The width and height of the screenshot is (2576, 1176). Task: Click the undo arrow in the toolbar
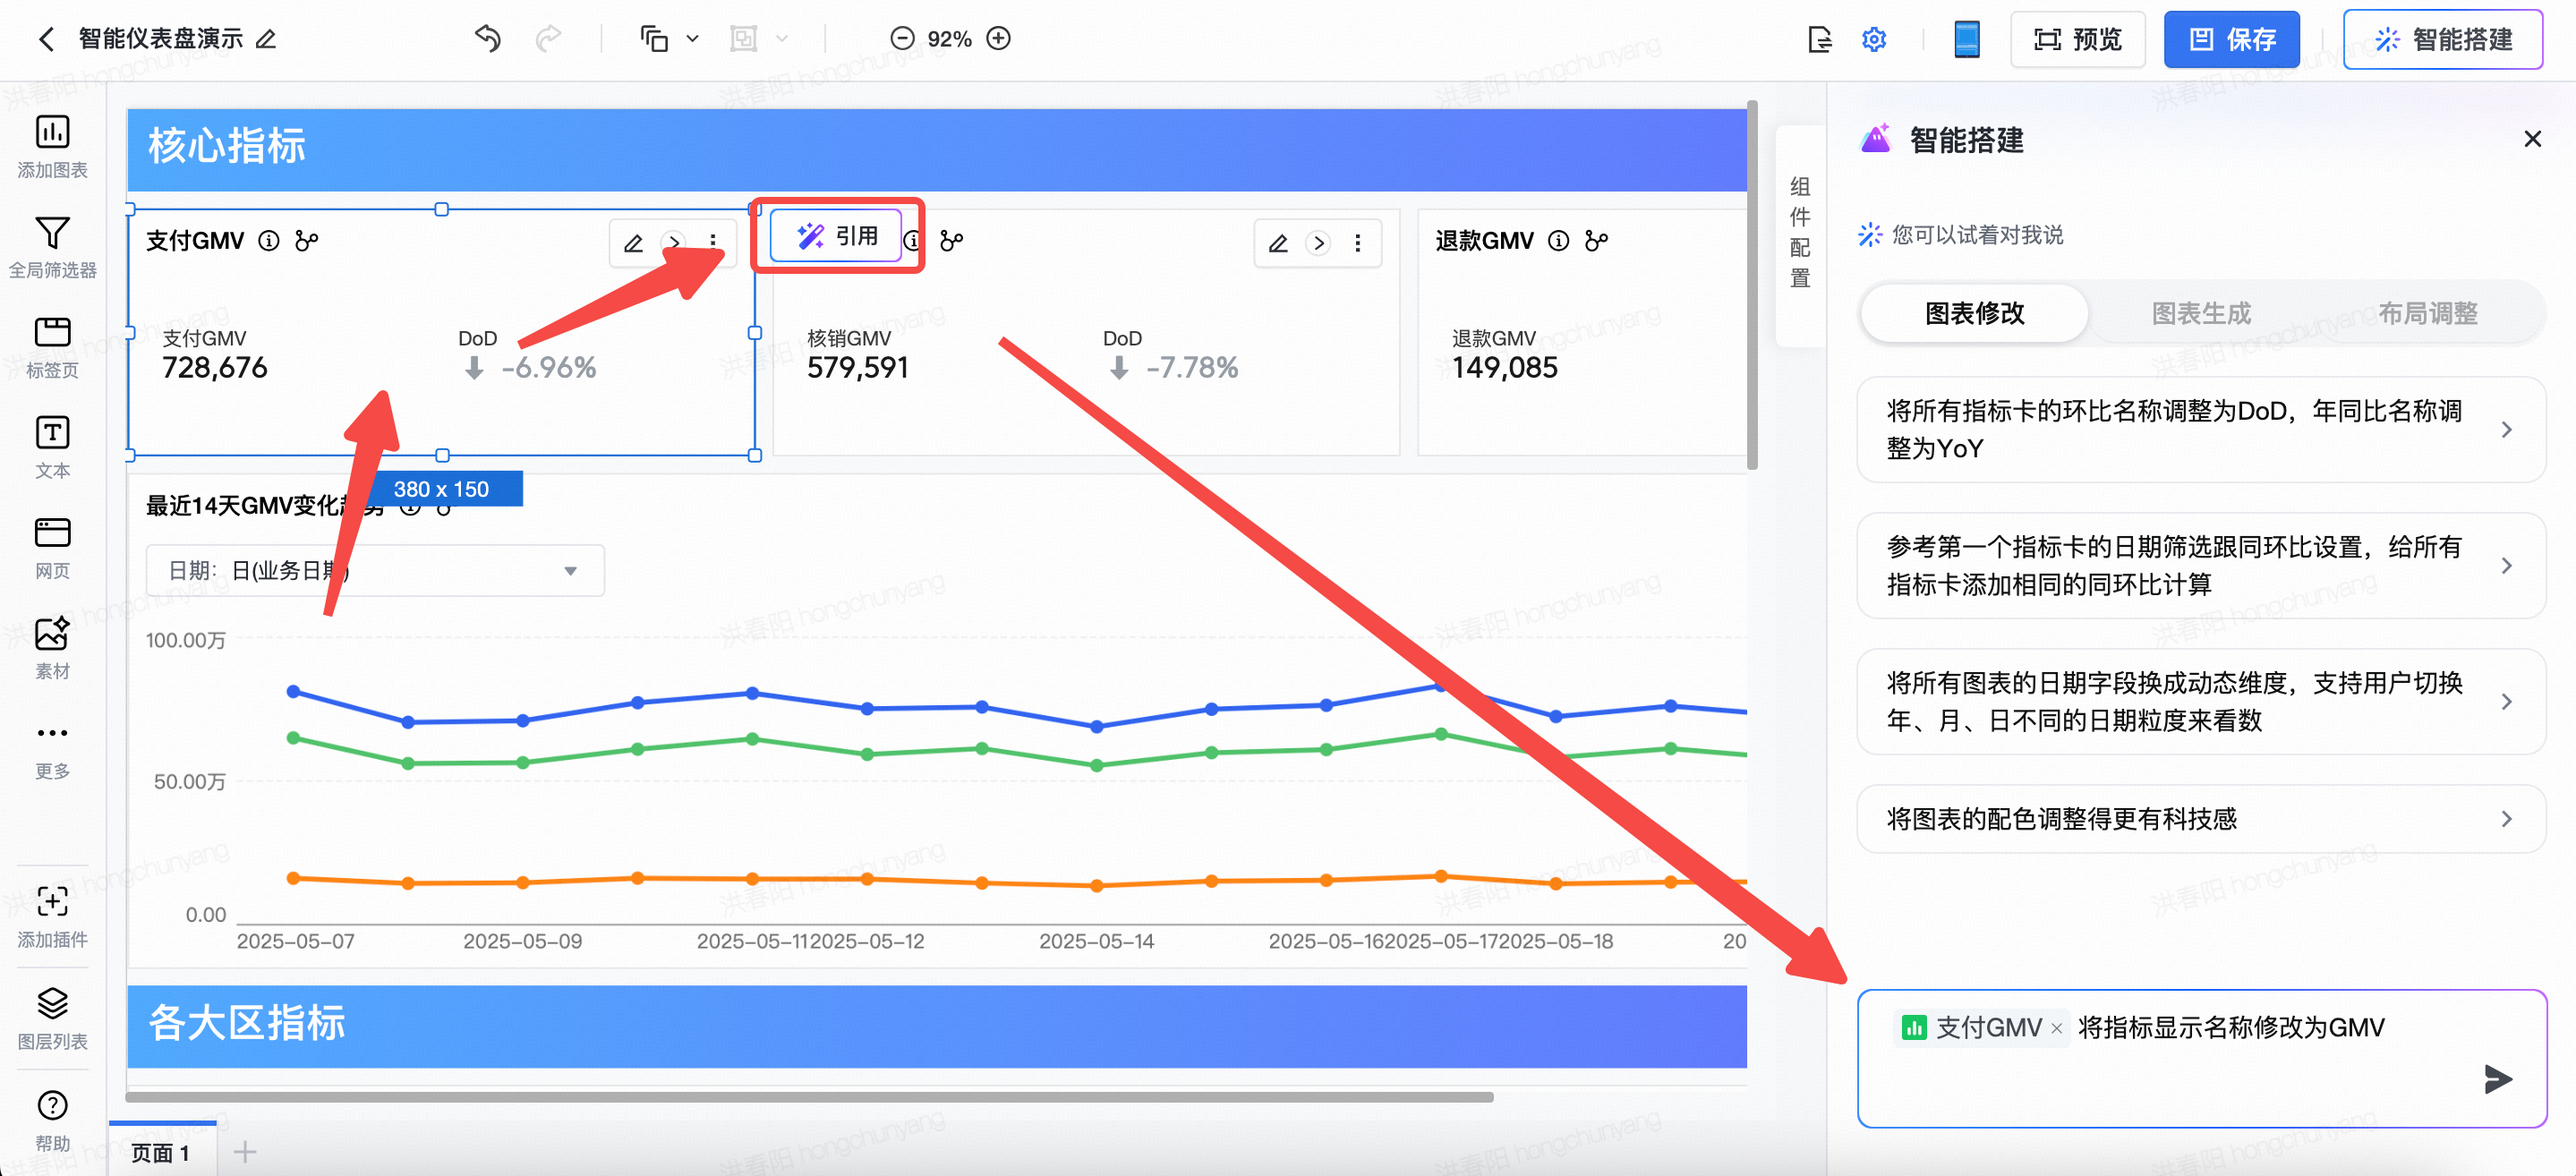pyautogui.click(x=488, y=39)
